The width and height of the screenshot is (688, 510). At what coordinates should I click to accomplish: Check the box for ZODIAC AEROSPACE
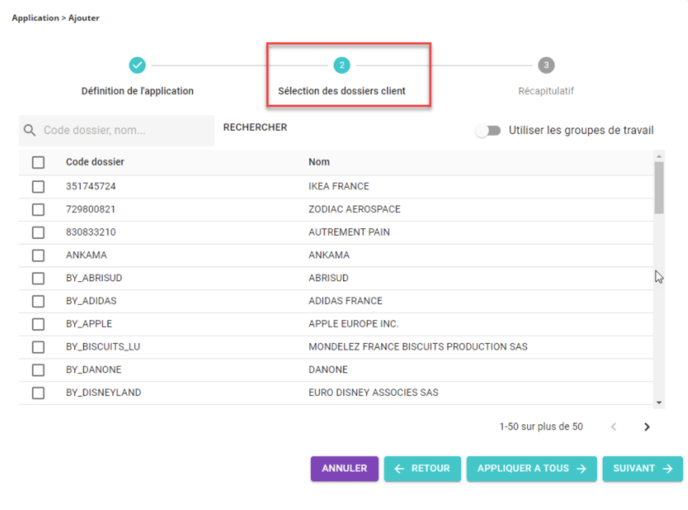[38, 209]
